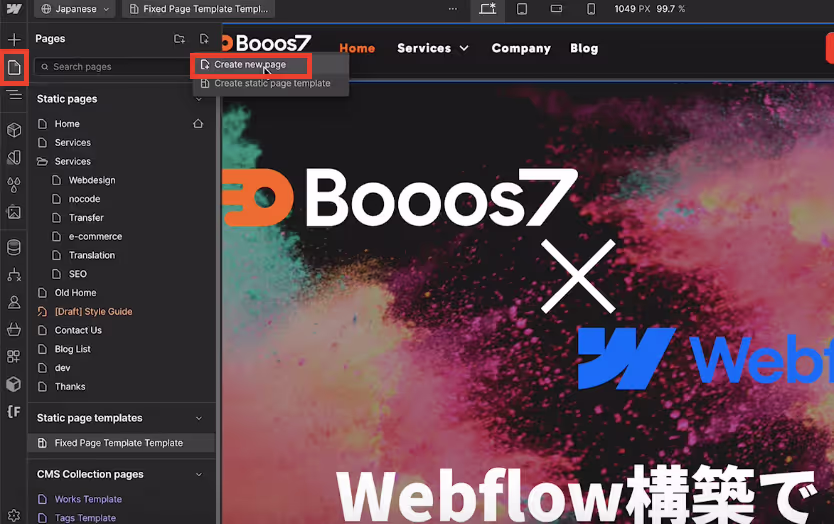Open site settings gear icon
This screenshot has width=834, height=524.
(14, 515)
